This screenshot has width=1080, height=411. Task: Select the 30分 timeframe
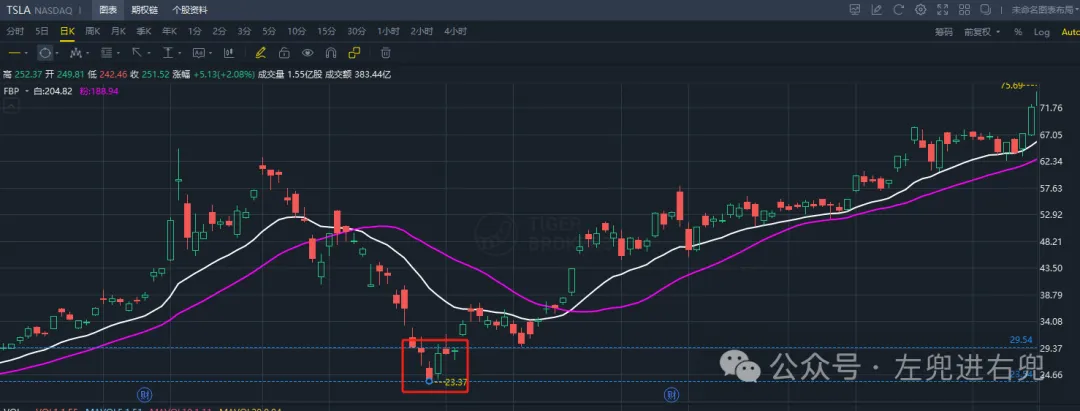tap(356, 32)
